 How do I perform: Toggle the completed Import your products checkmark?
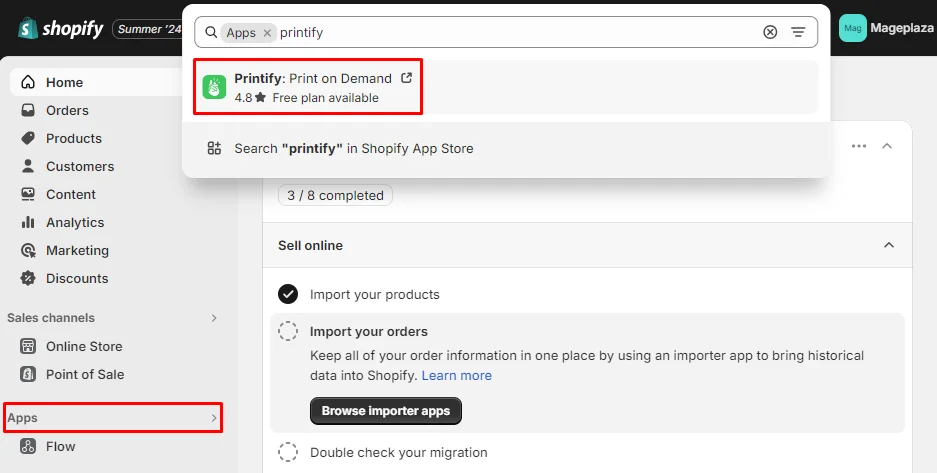click(288, 294)
